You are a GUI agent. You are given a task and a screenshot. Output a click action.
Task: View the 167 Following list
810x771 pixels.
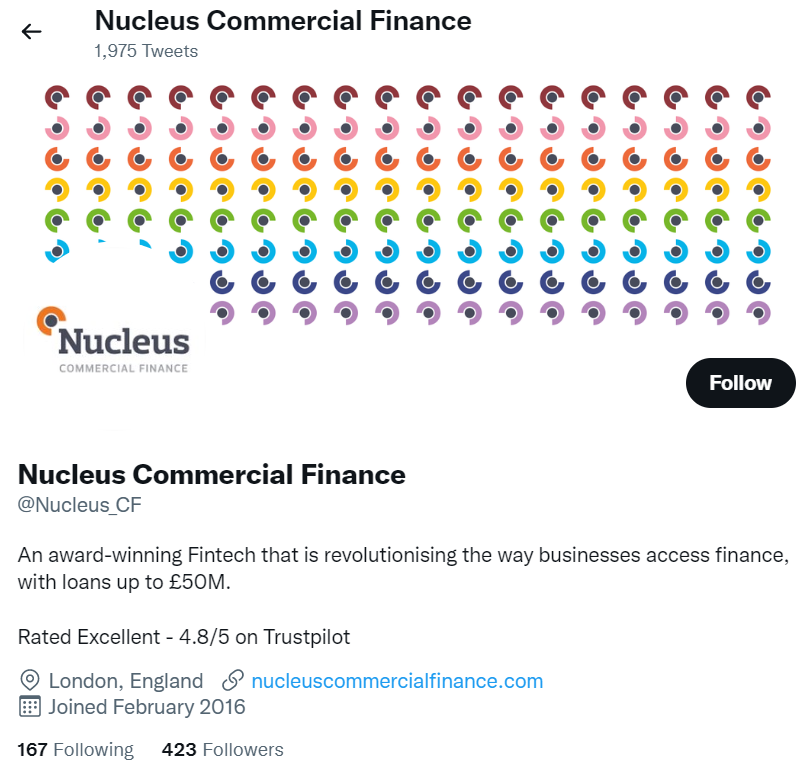75,749
